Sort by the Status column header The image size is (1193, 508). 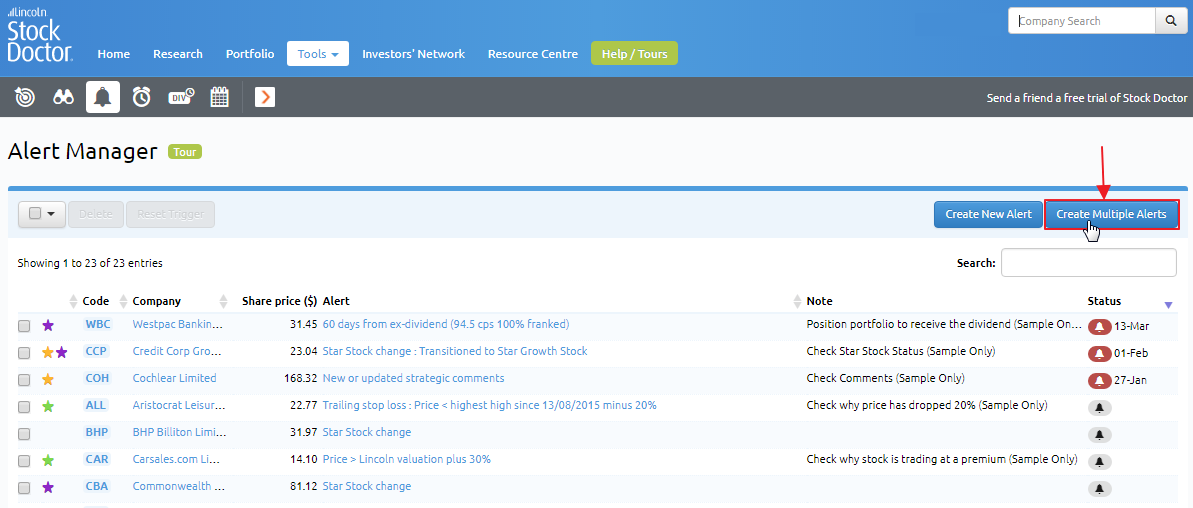click(x=1104, y=301)
